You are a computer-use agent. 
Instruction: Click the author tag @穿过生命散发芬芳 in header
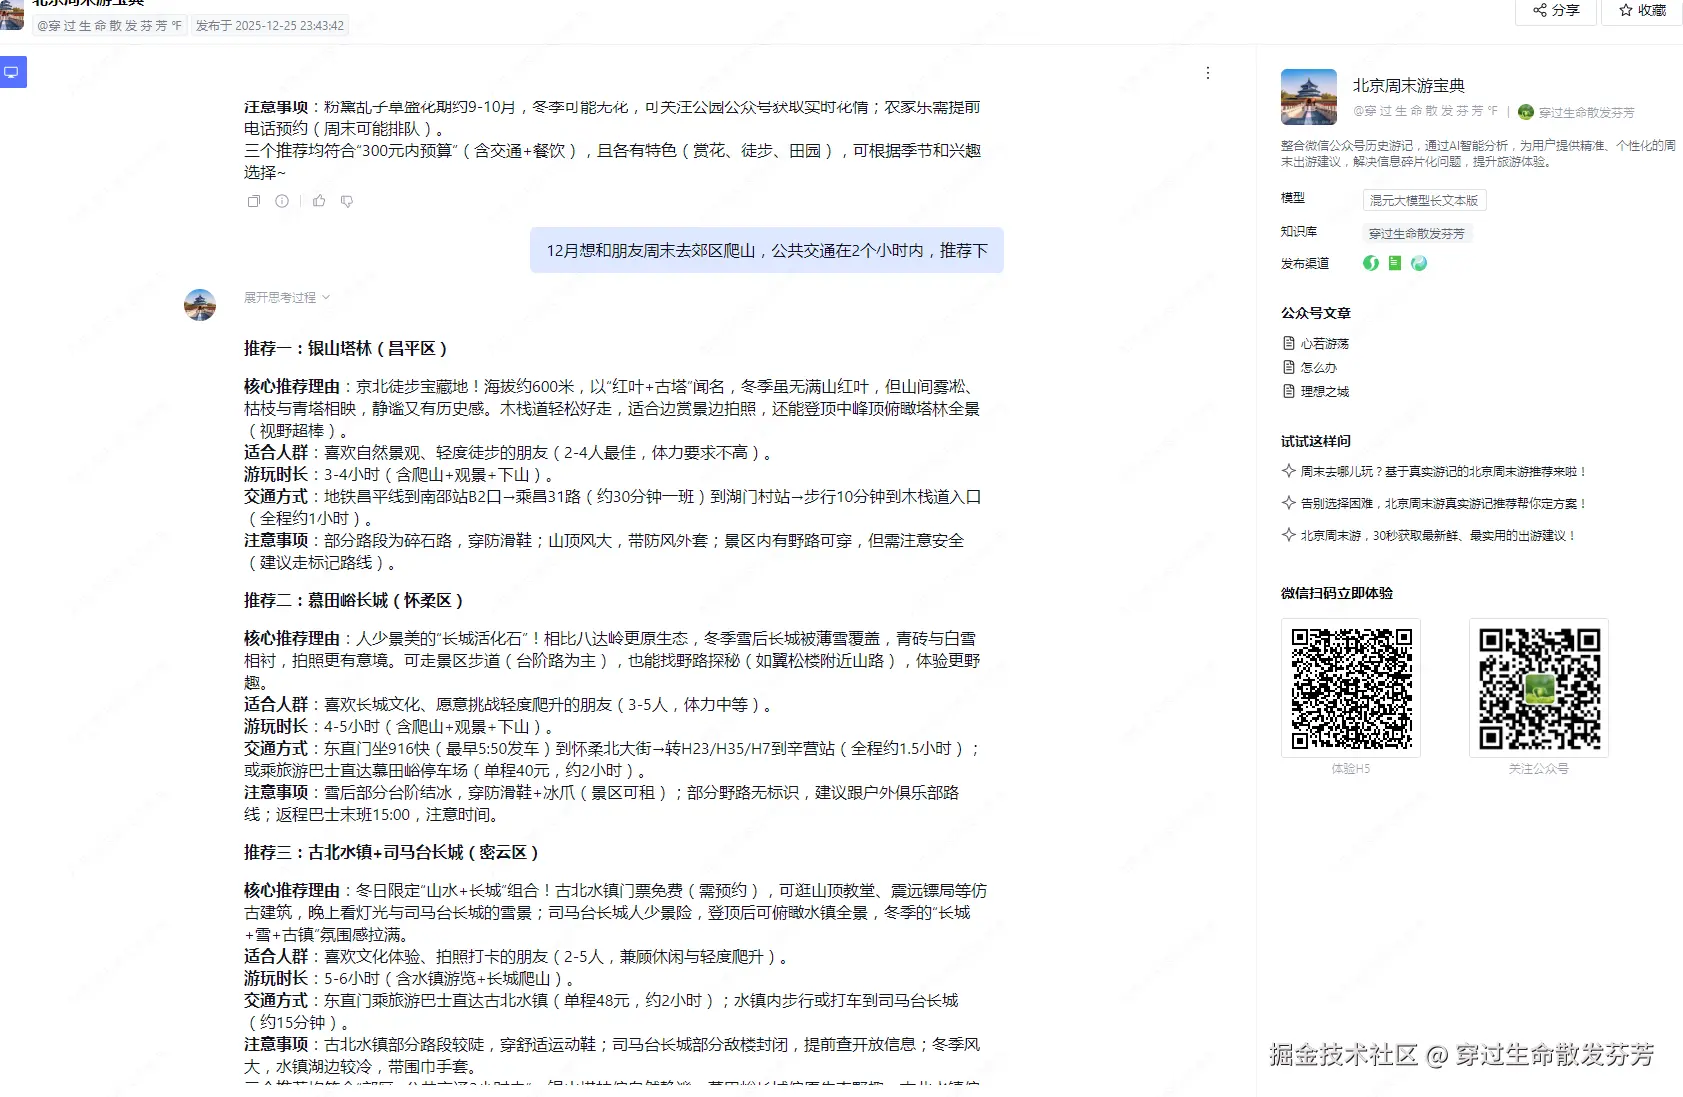[x=110, y=26]
